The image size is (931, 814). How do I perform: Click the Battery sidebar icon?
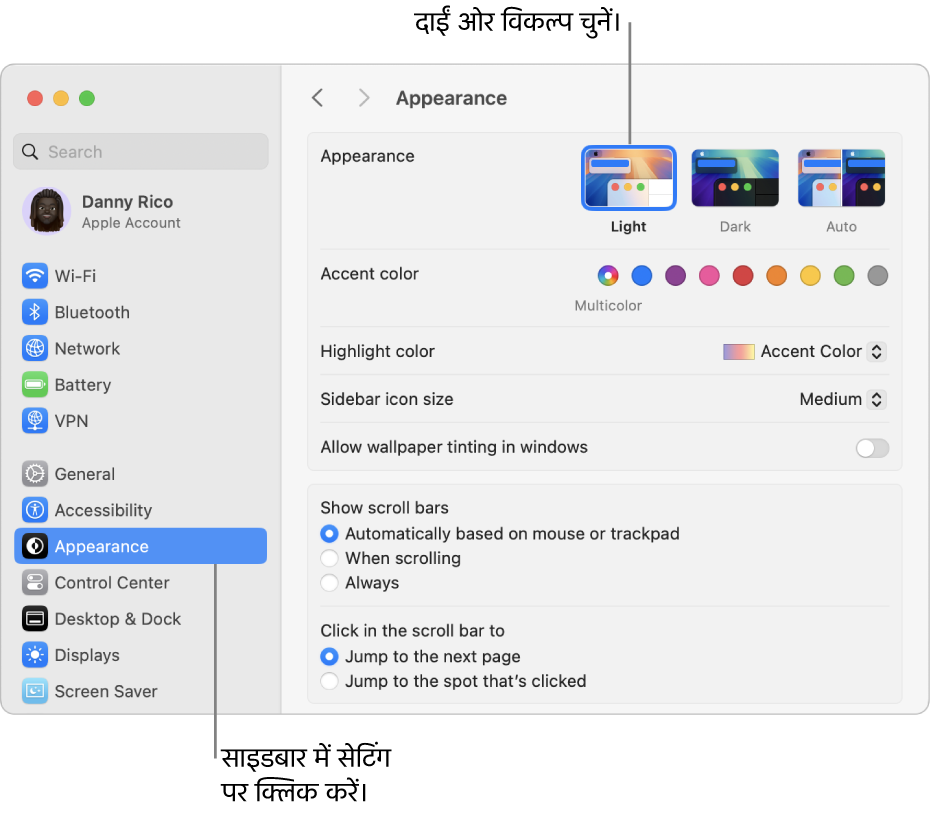click(35, 384)
